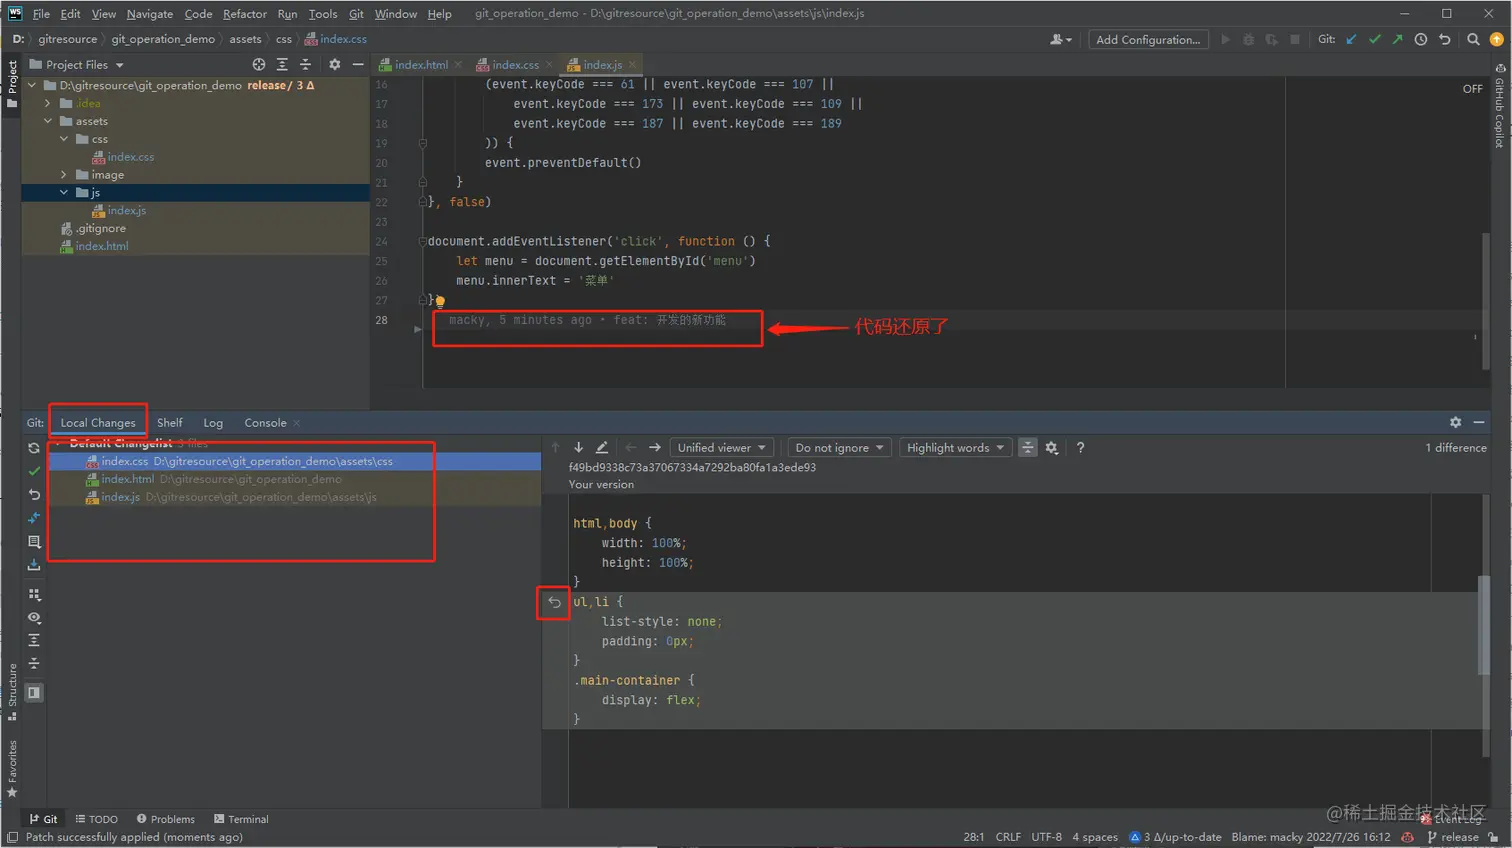Click the UTF-8 encoding in status bar
The height and width of the screenshot is (848, 1512).
[x=1047, y=837]
